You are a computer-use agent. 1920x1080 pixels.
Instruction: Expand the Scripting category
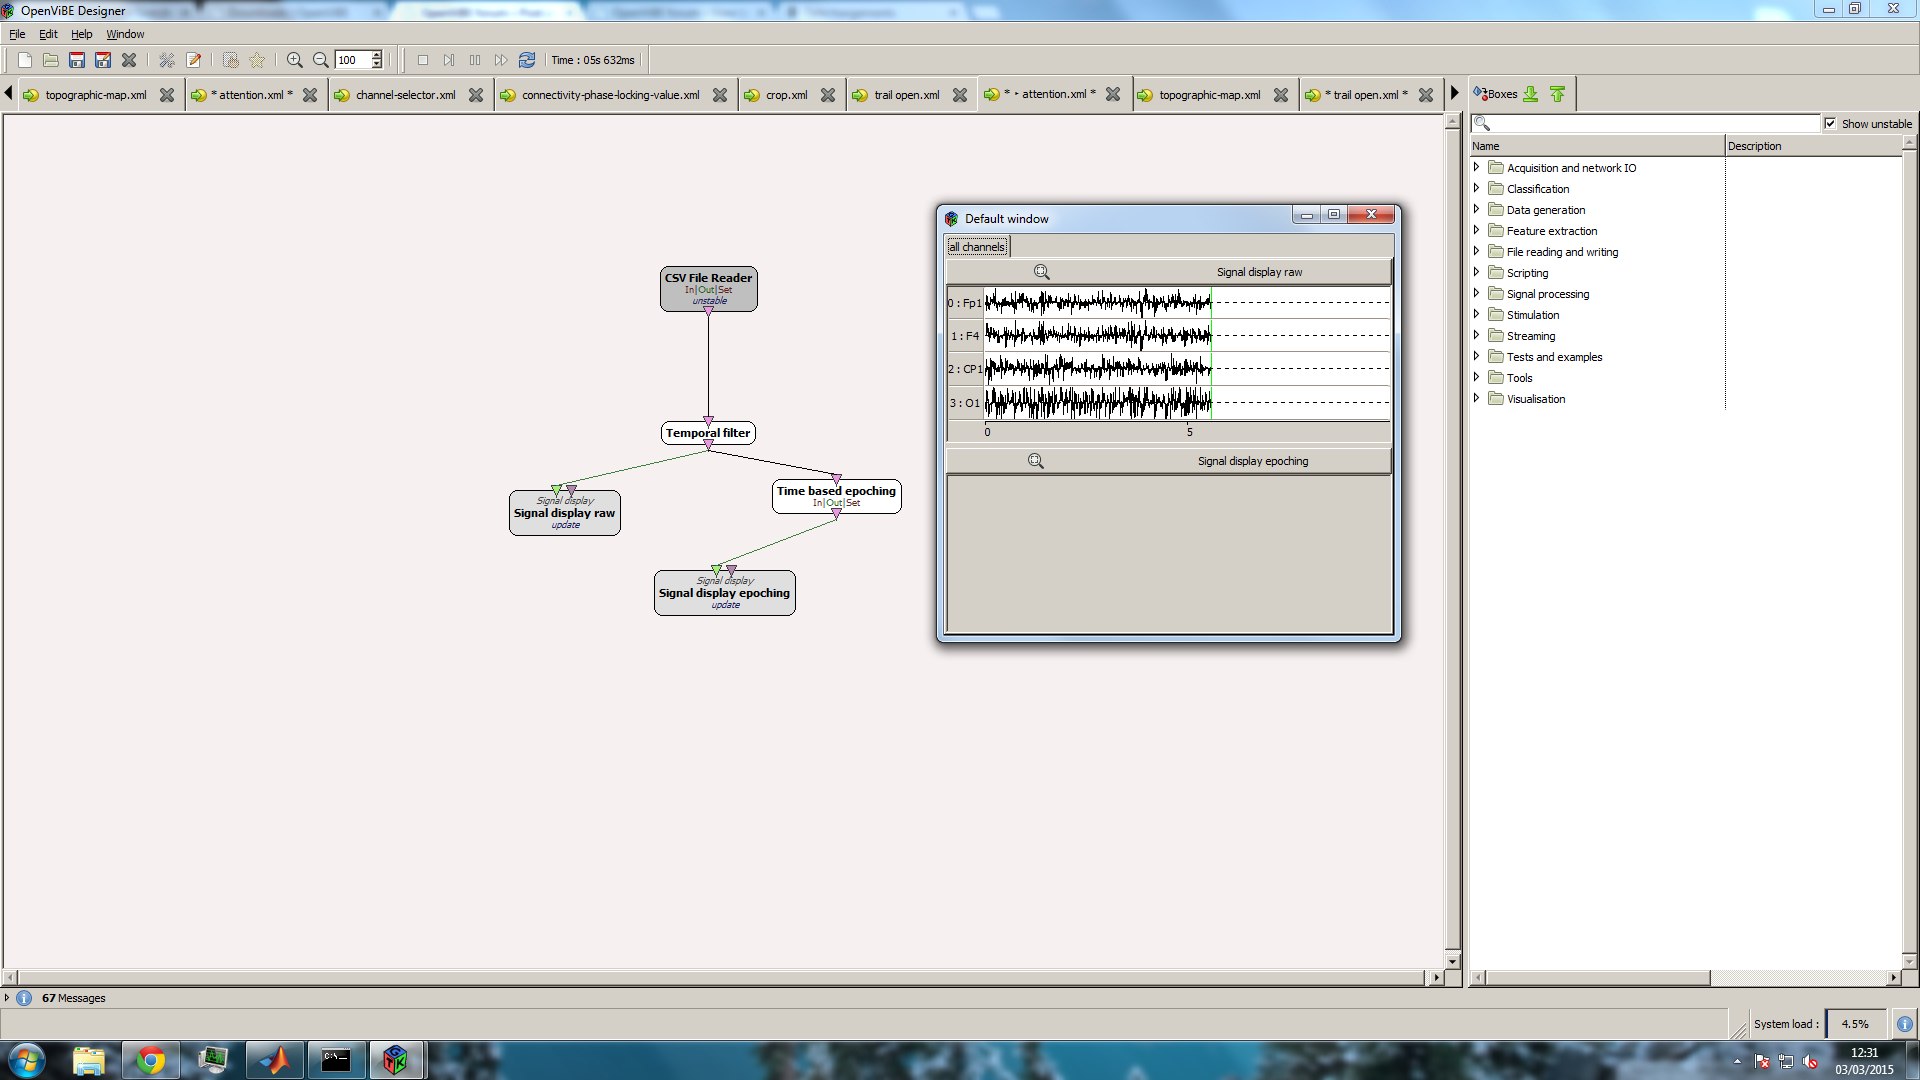(x=1476, y=272)
